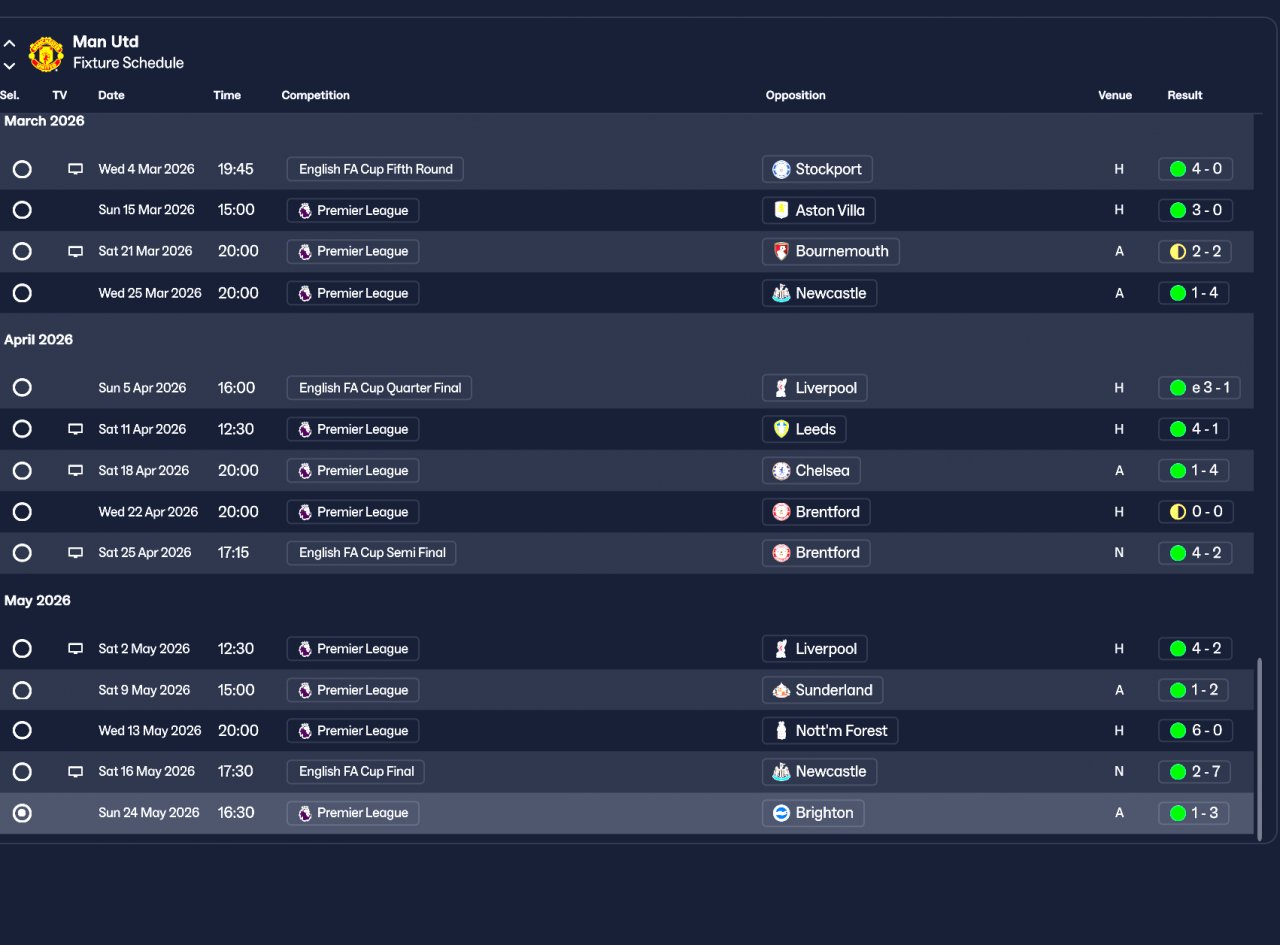The image size is (1280, 945).
Task: View the 3 - 0 result against Aston Villa
Action: (1196, 210)
